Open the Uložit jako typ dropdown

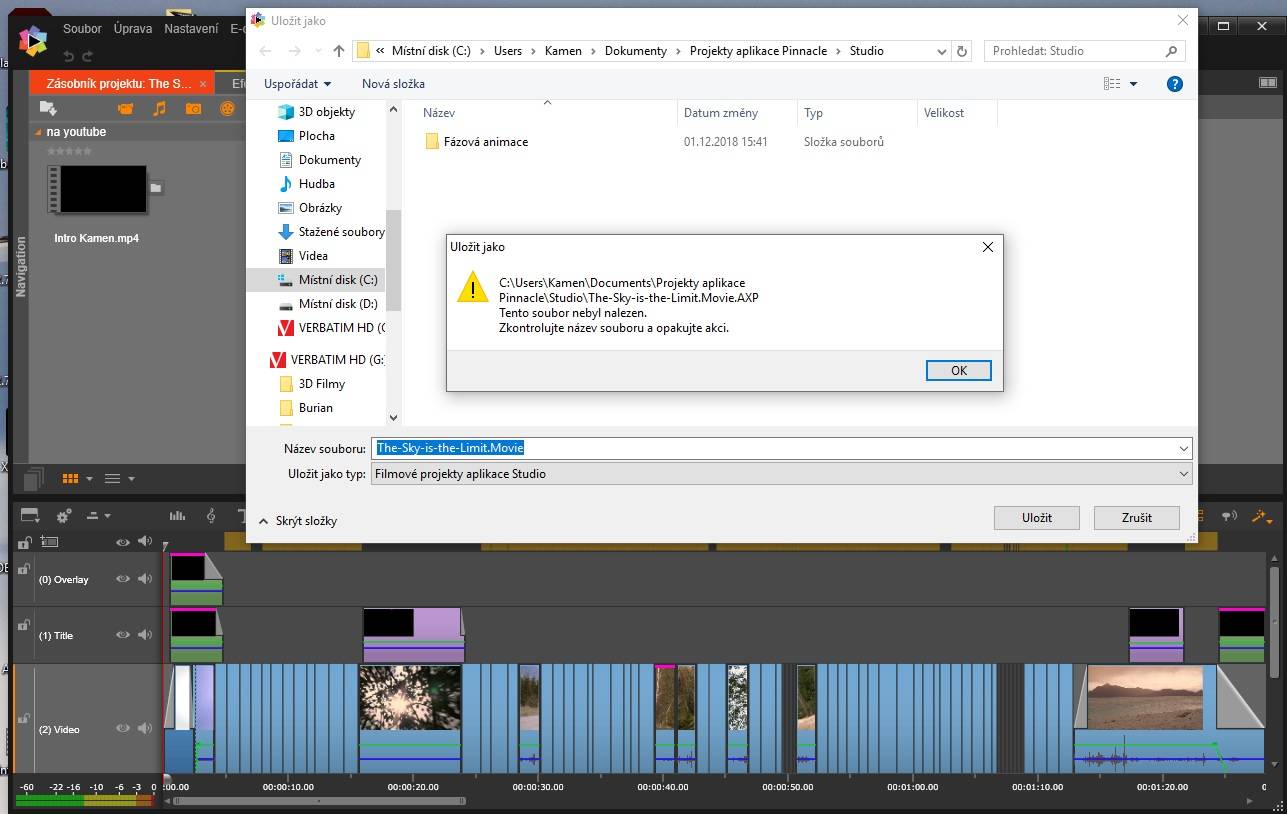781,474
